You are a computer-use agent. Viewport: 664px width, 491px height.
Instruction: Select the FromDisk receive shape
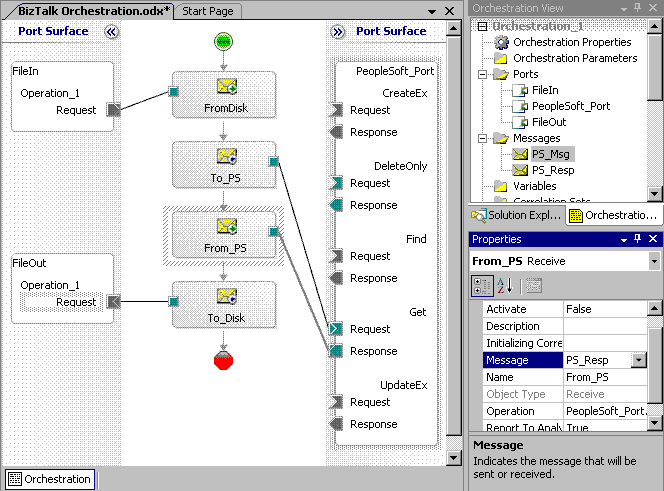tap(224, 95)
